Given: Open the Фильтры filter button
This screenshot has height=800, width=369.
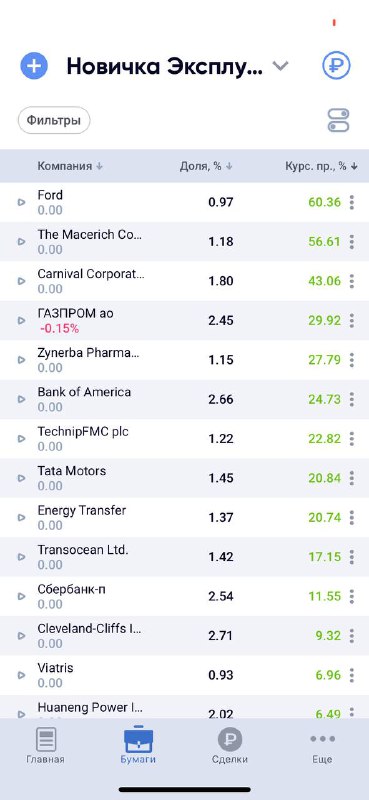Looking at the screenshot, I should pos(54,120).
